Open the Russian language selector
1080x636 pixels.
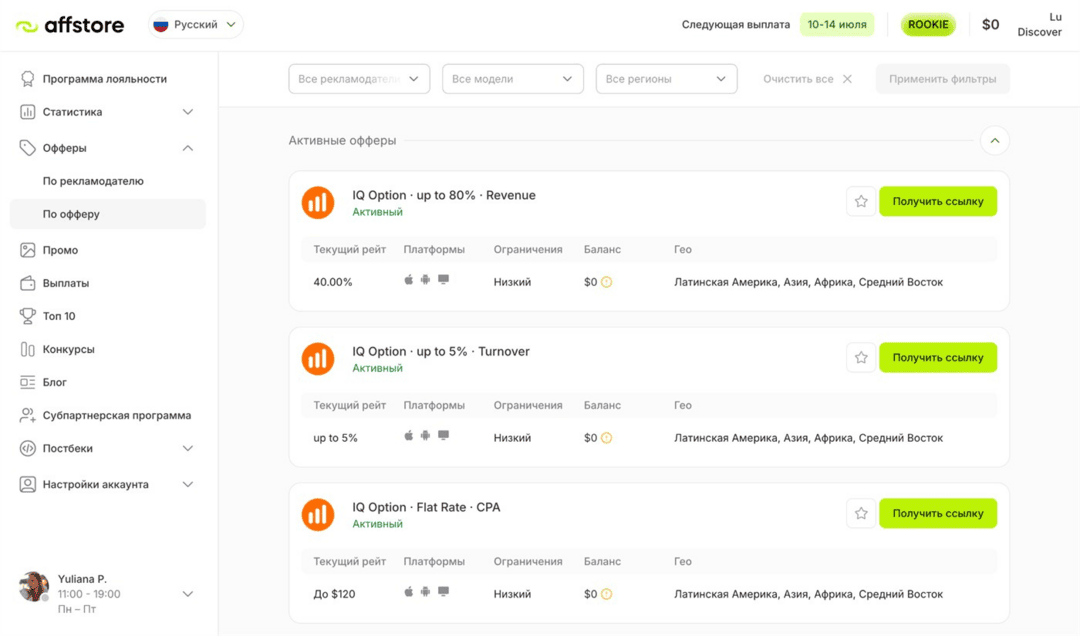(x=196, y=25)
